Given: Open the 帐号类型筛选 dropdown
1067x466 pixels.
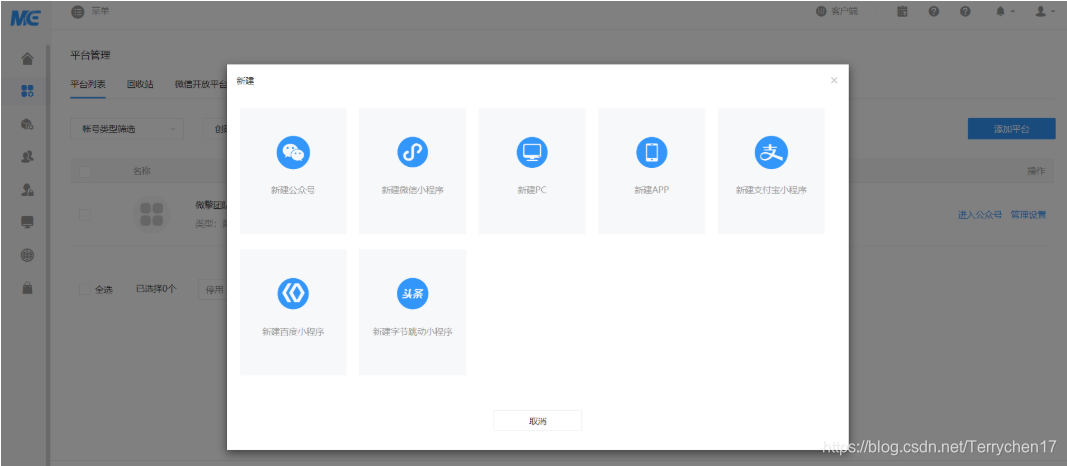Looking at the screenshot, I should tap(127, 129).
